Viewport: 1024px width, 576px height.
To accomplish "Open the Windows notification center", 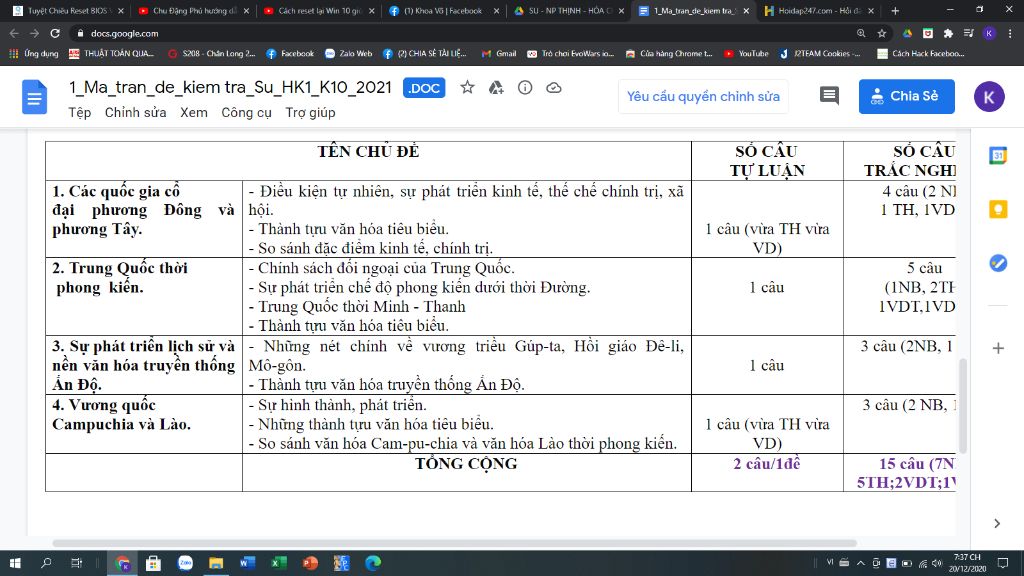I will 1004,563.
